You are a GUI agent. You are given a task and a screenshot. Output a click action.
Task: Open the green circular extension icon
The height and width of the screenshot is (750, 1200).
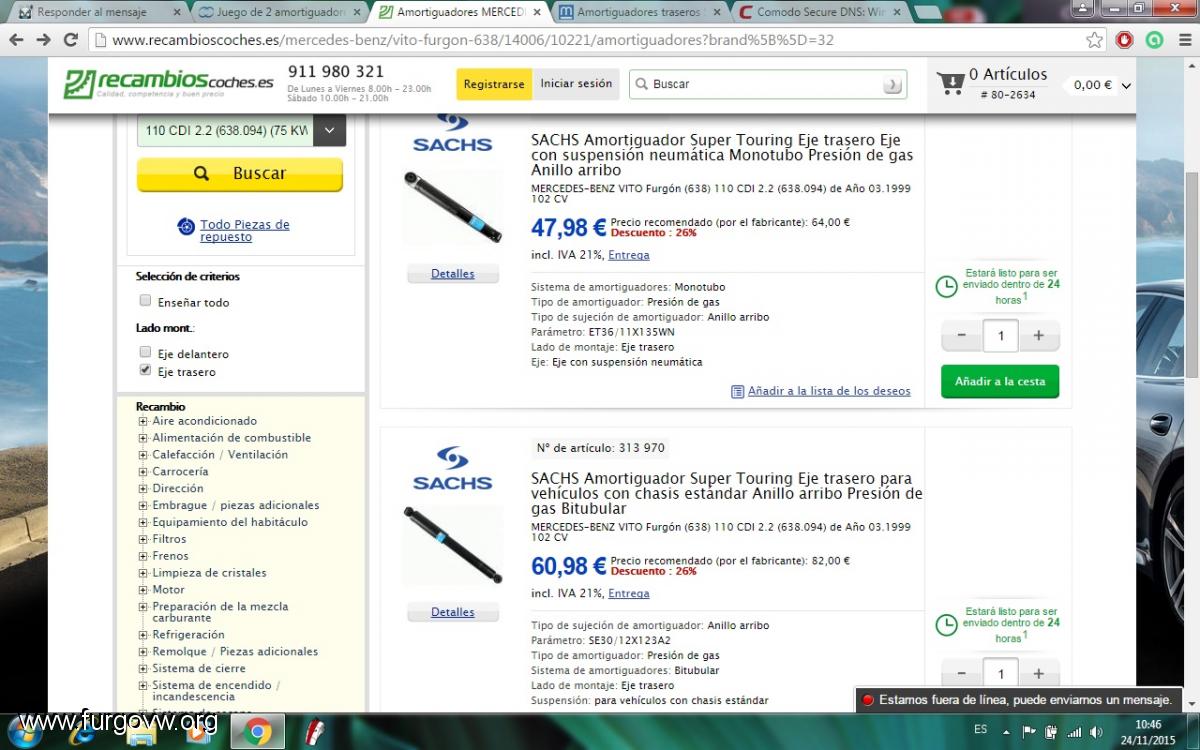(x=1154, y=40)
